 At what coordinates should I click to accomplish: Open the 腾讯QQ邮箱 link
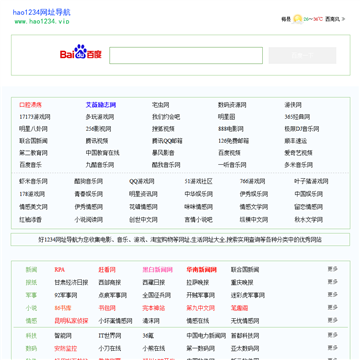coord(167,141)
